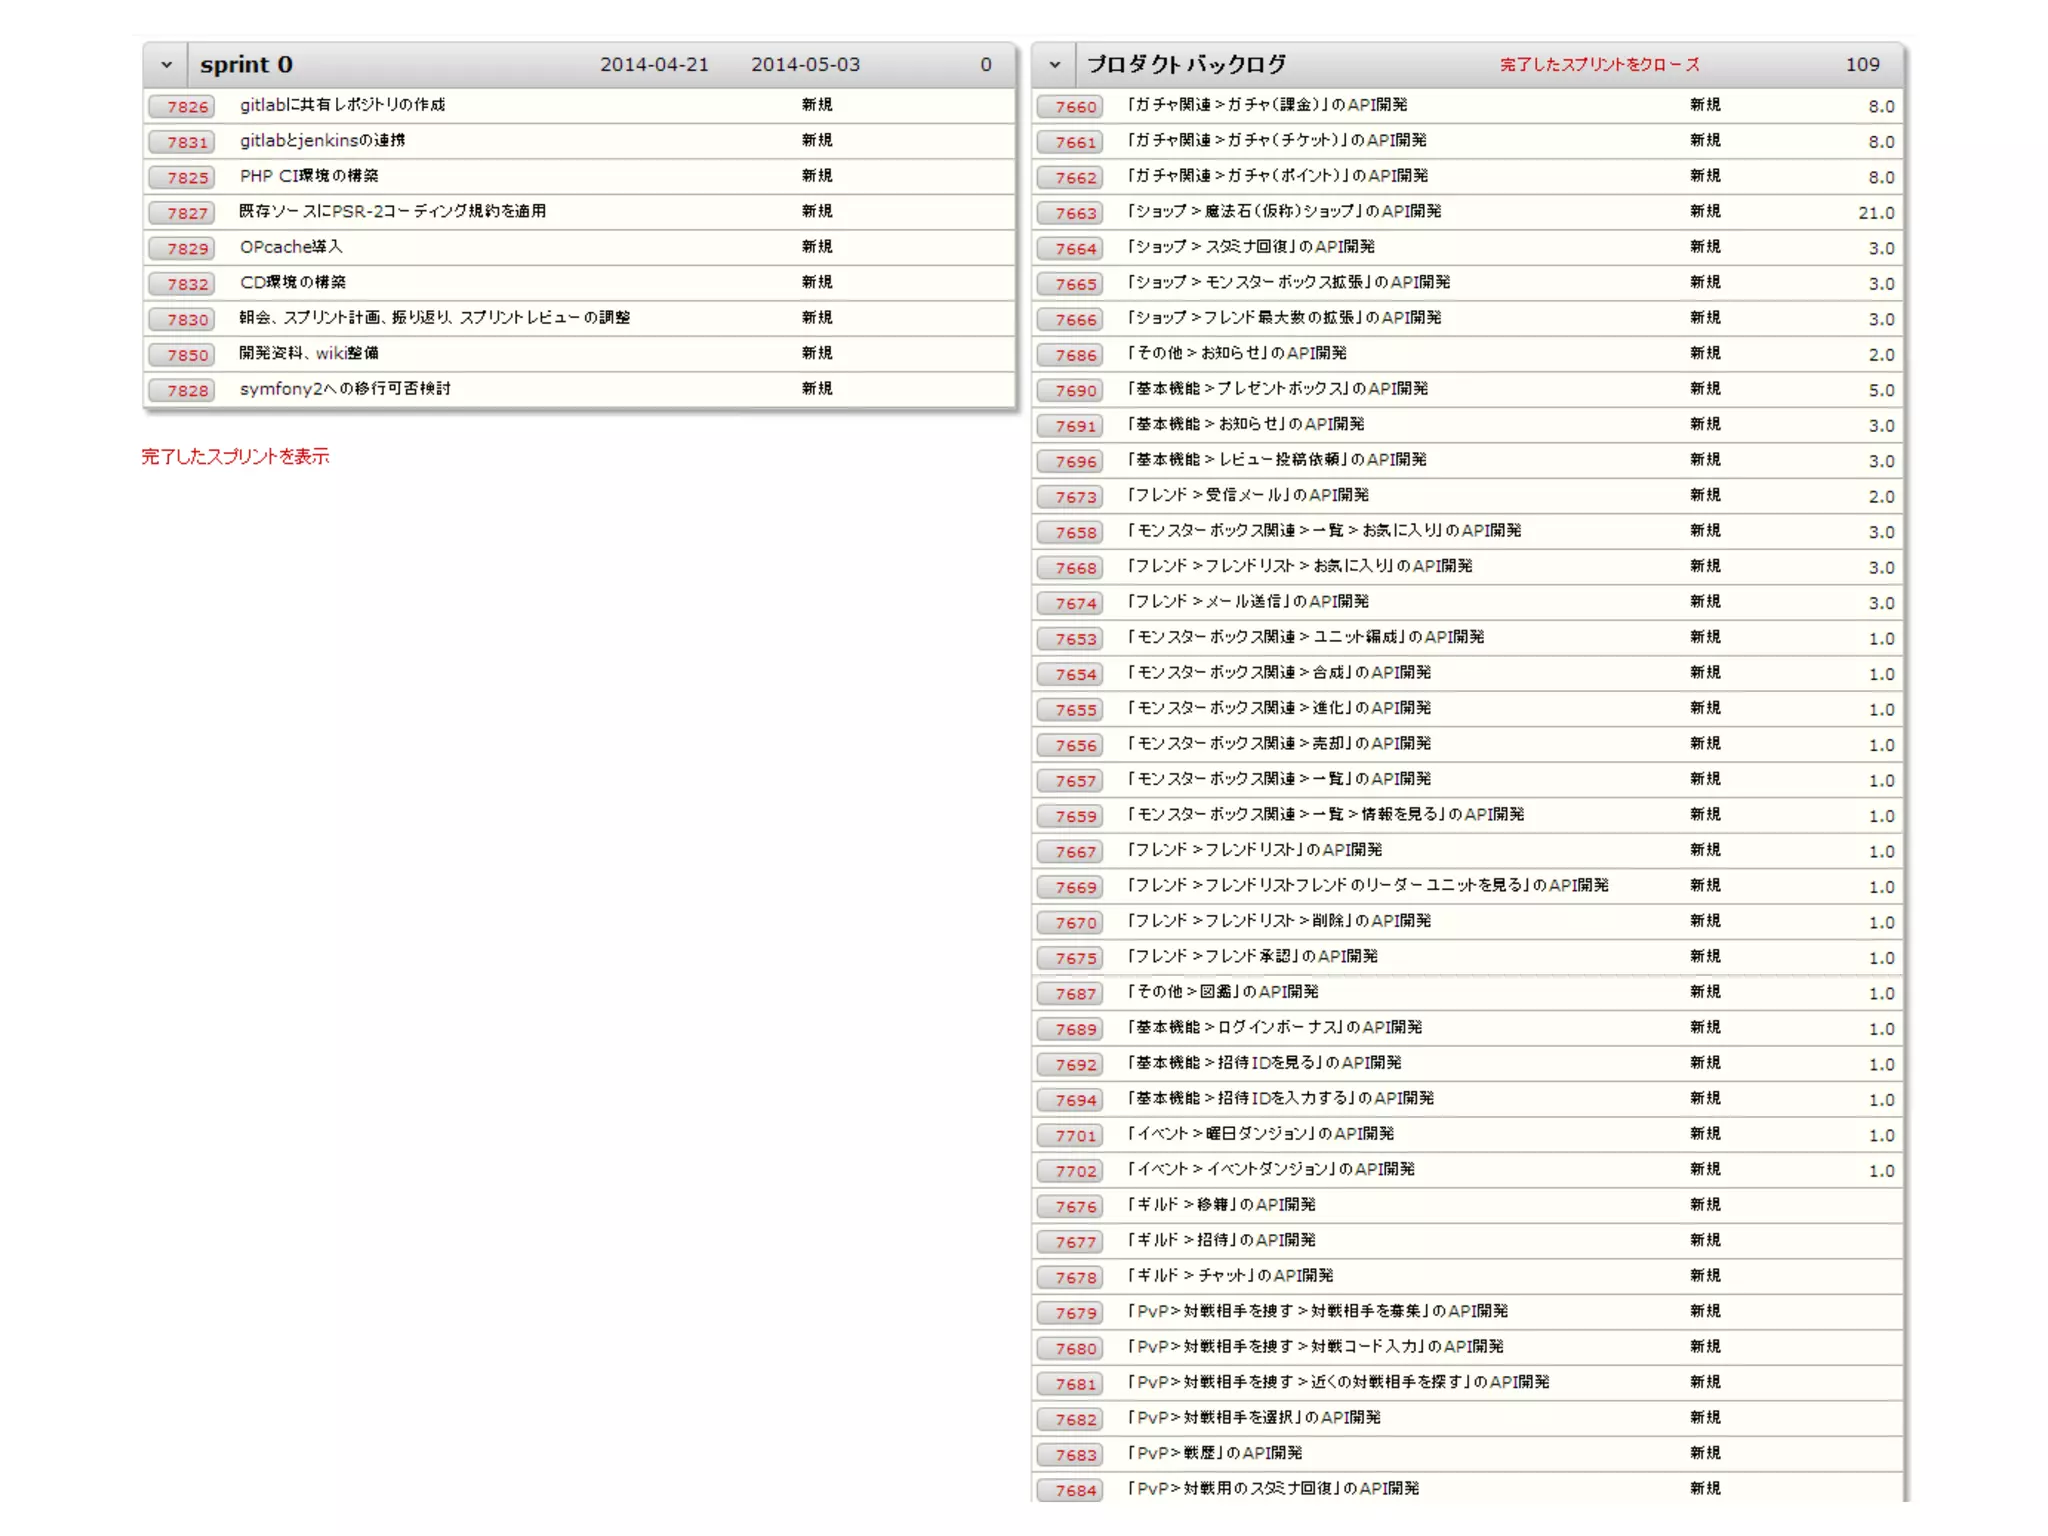Viewport: 2048px width, 1536px height.
Task: Open the product backlog menu arrow
Action: pos(1054,65)
